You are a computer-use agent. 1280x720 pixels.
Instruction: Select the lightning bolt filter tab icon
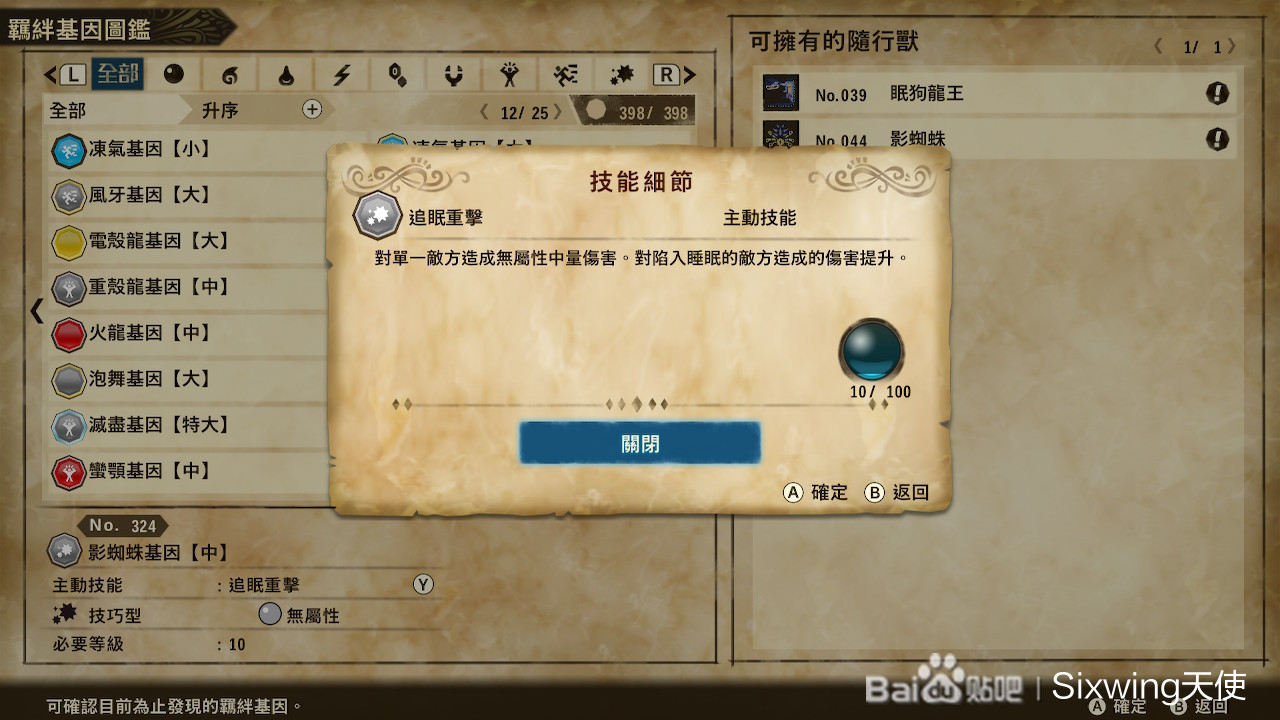tap(342, 75)
